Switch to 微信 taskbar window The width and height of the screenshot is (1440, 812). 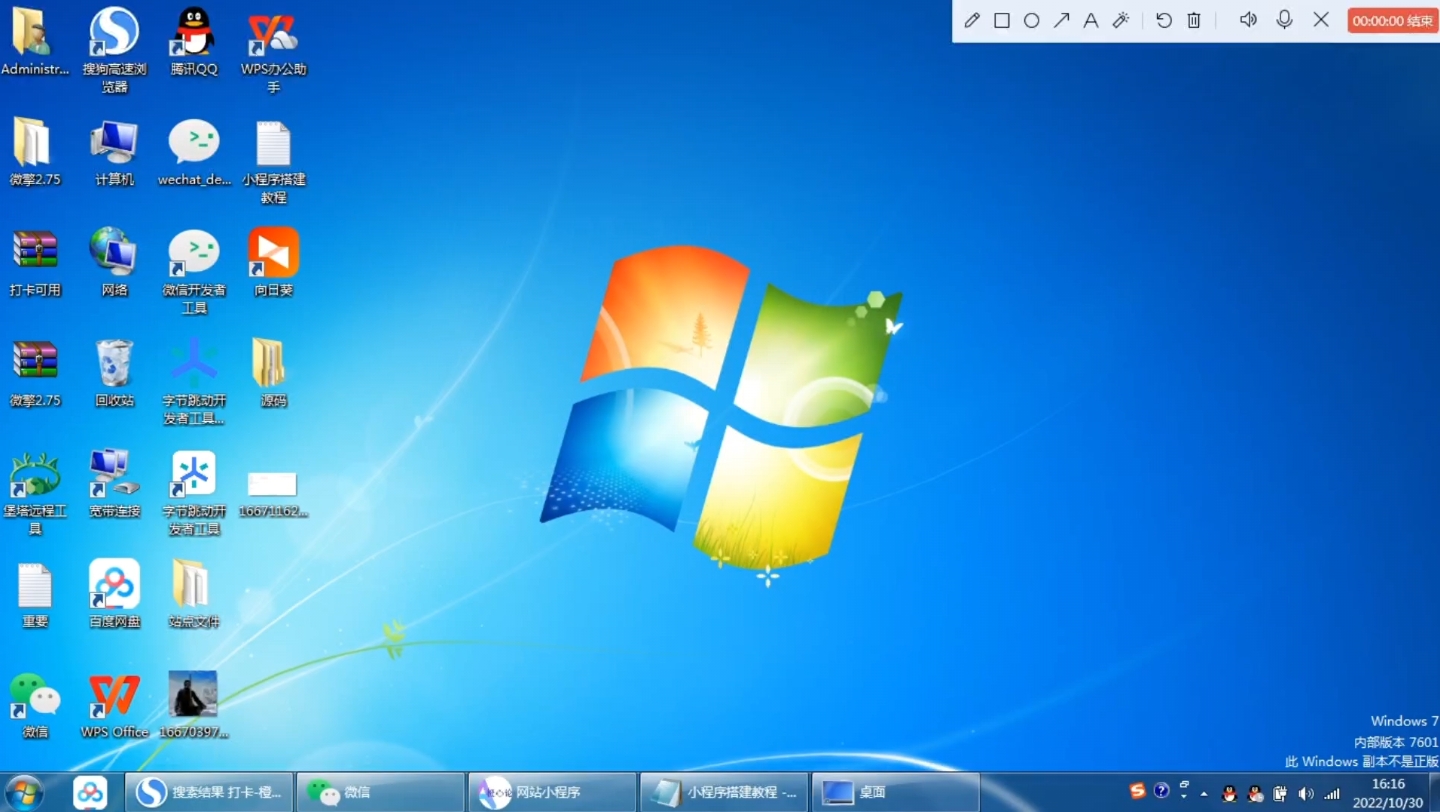coord(381,792)
